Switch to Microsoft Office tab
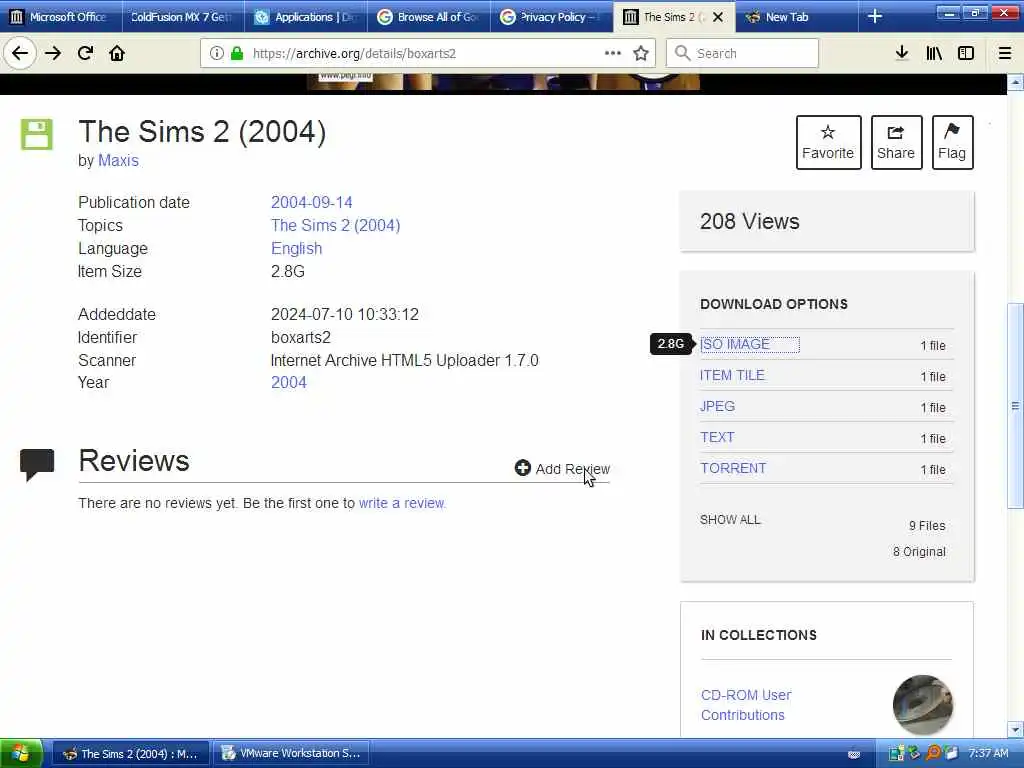Viewport: 1024px width, 768px height. point(60,16)
